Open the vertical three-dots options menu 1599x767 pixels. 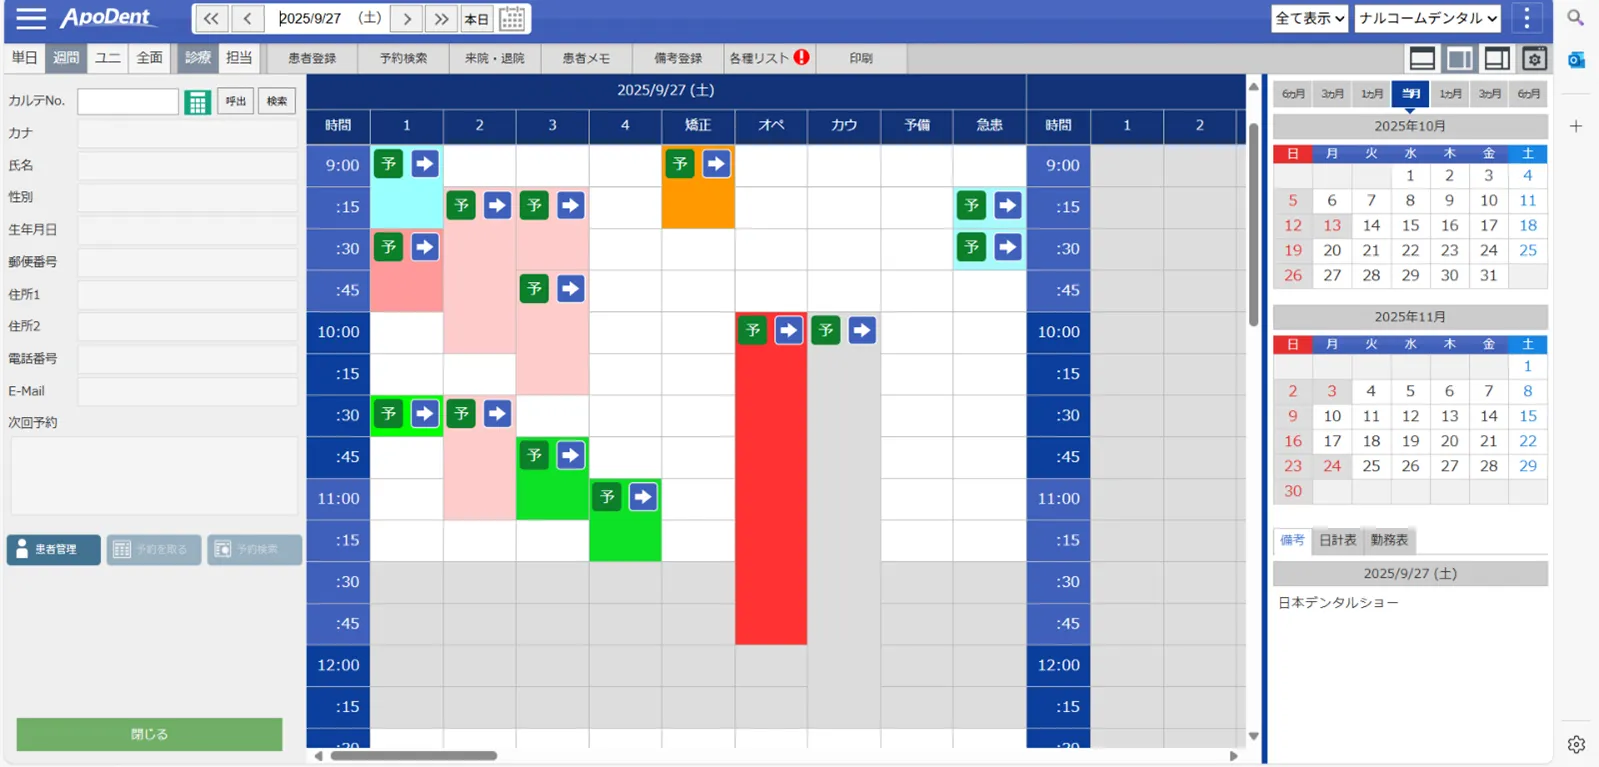[1526, 18]
